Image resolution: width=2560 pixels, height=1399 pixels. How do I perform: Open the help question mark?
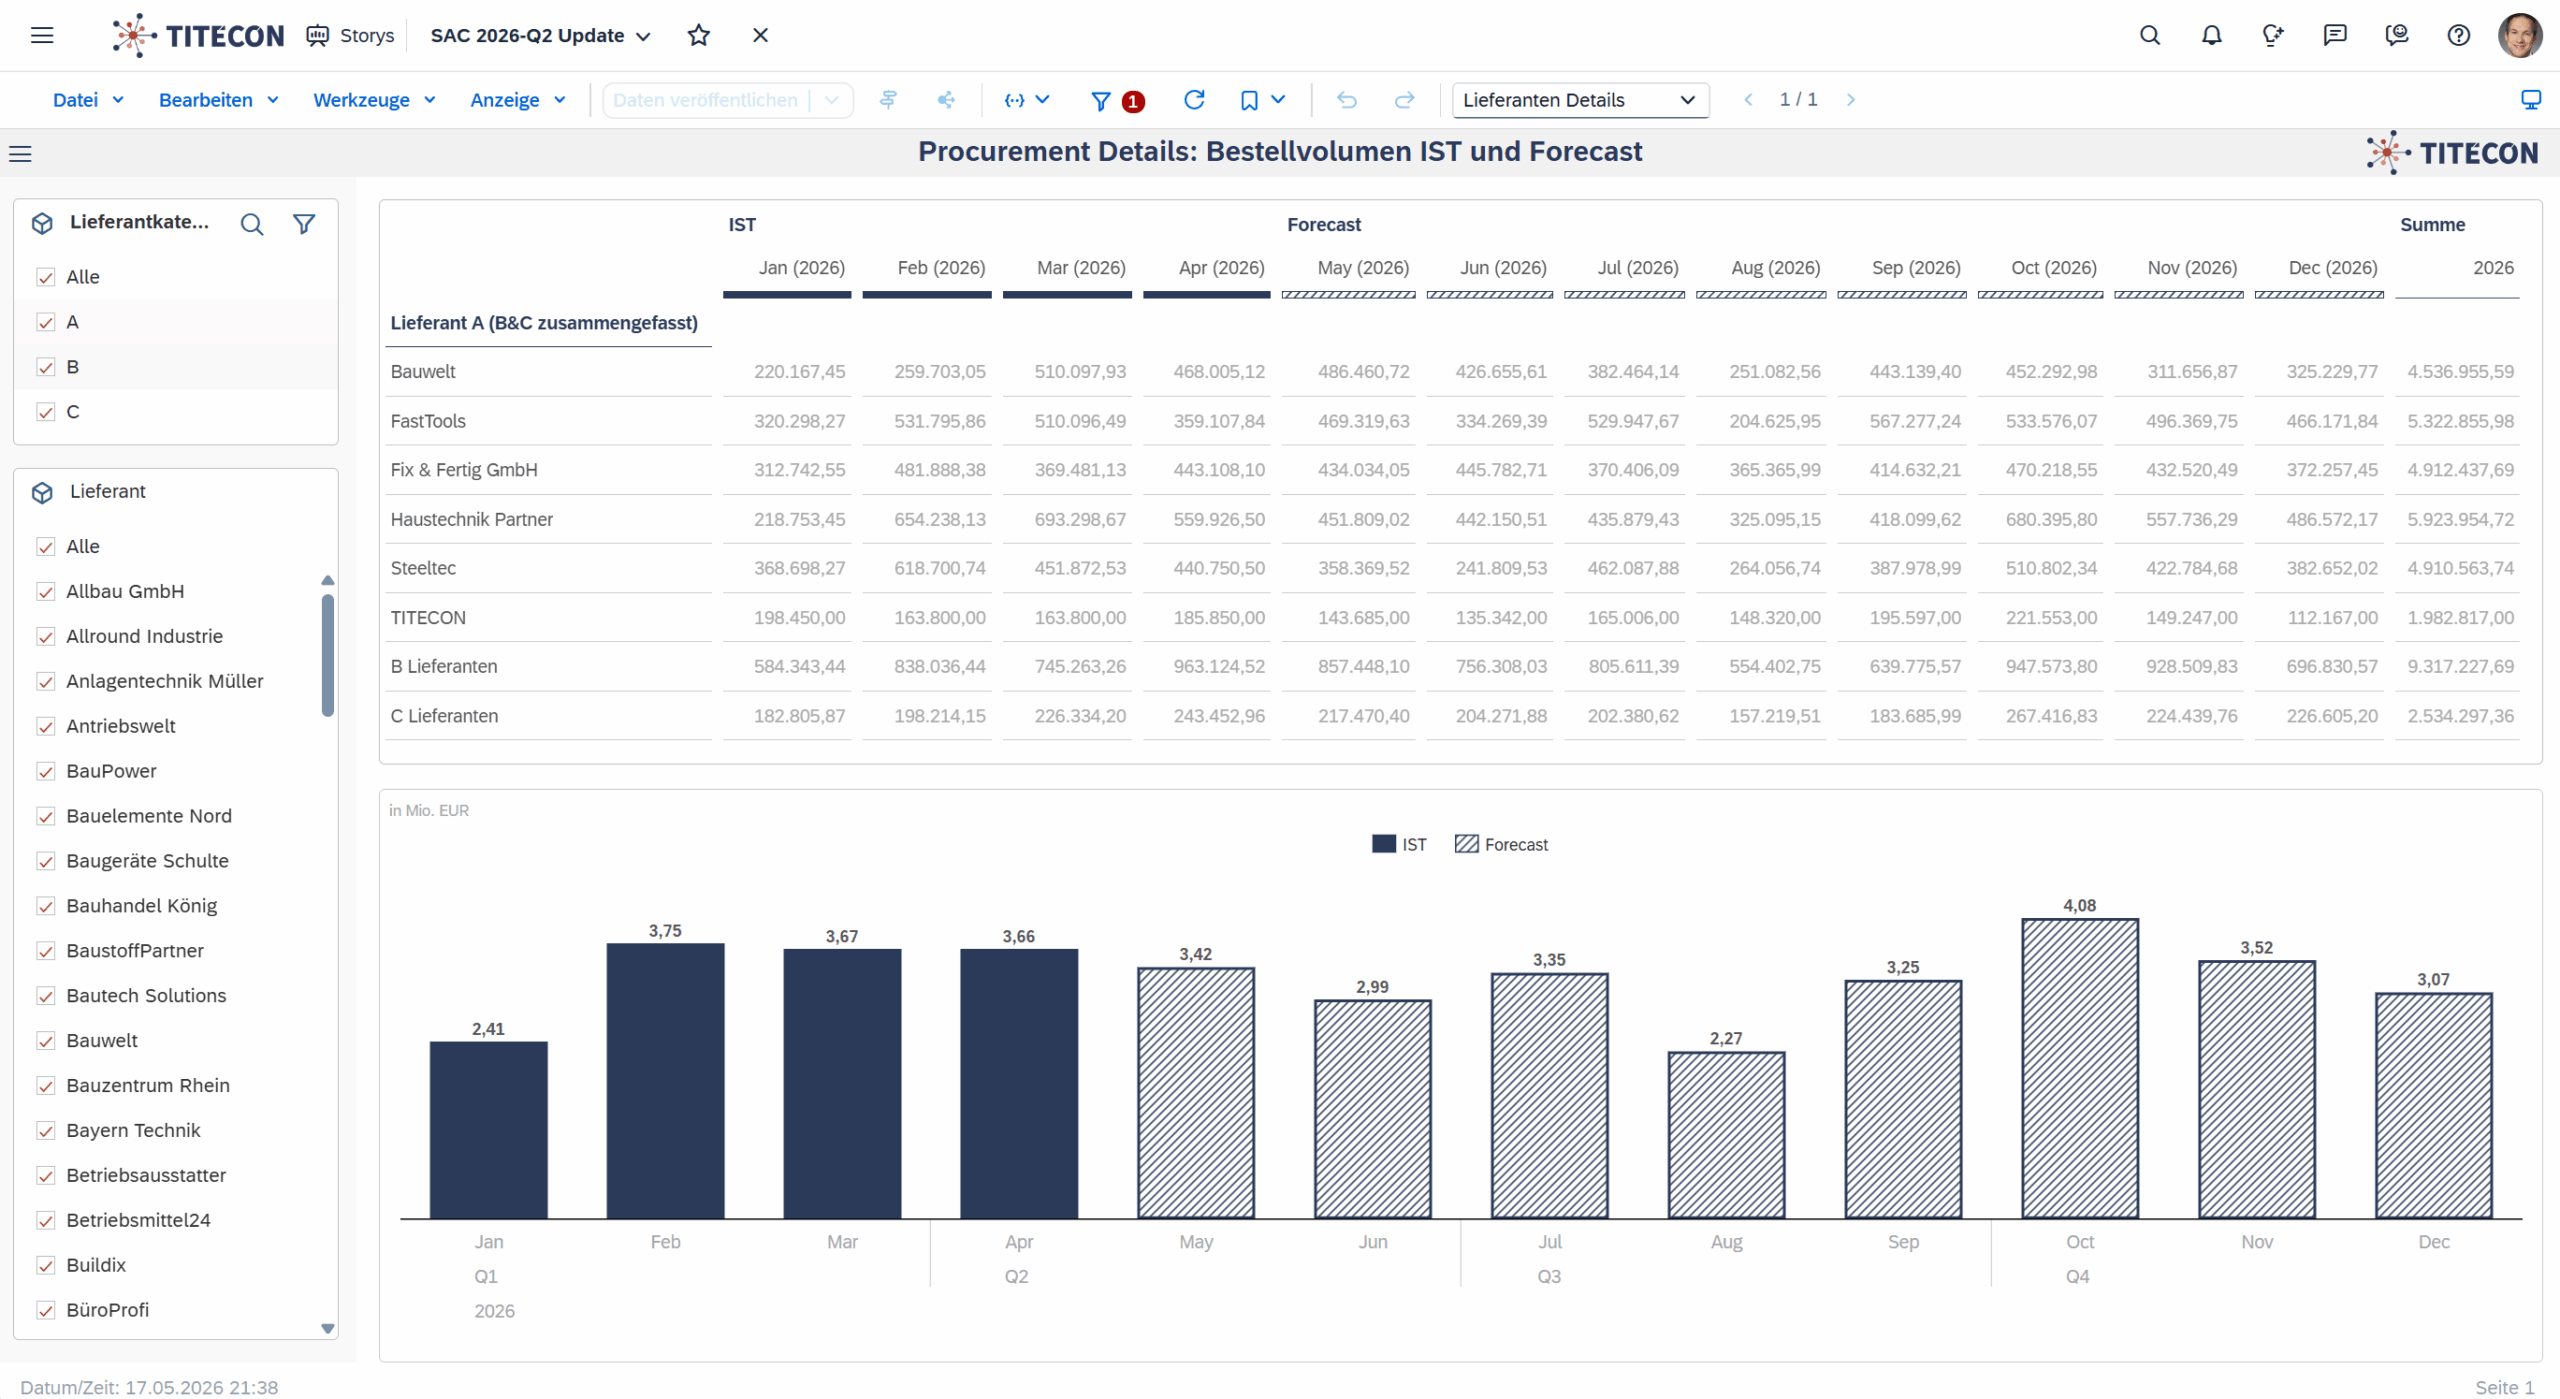pyautogui.click(x=2458, y=36)
